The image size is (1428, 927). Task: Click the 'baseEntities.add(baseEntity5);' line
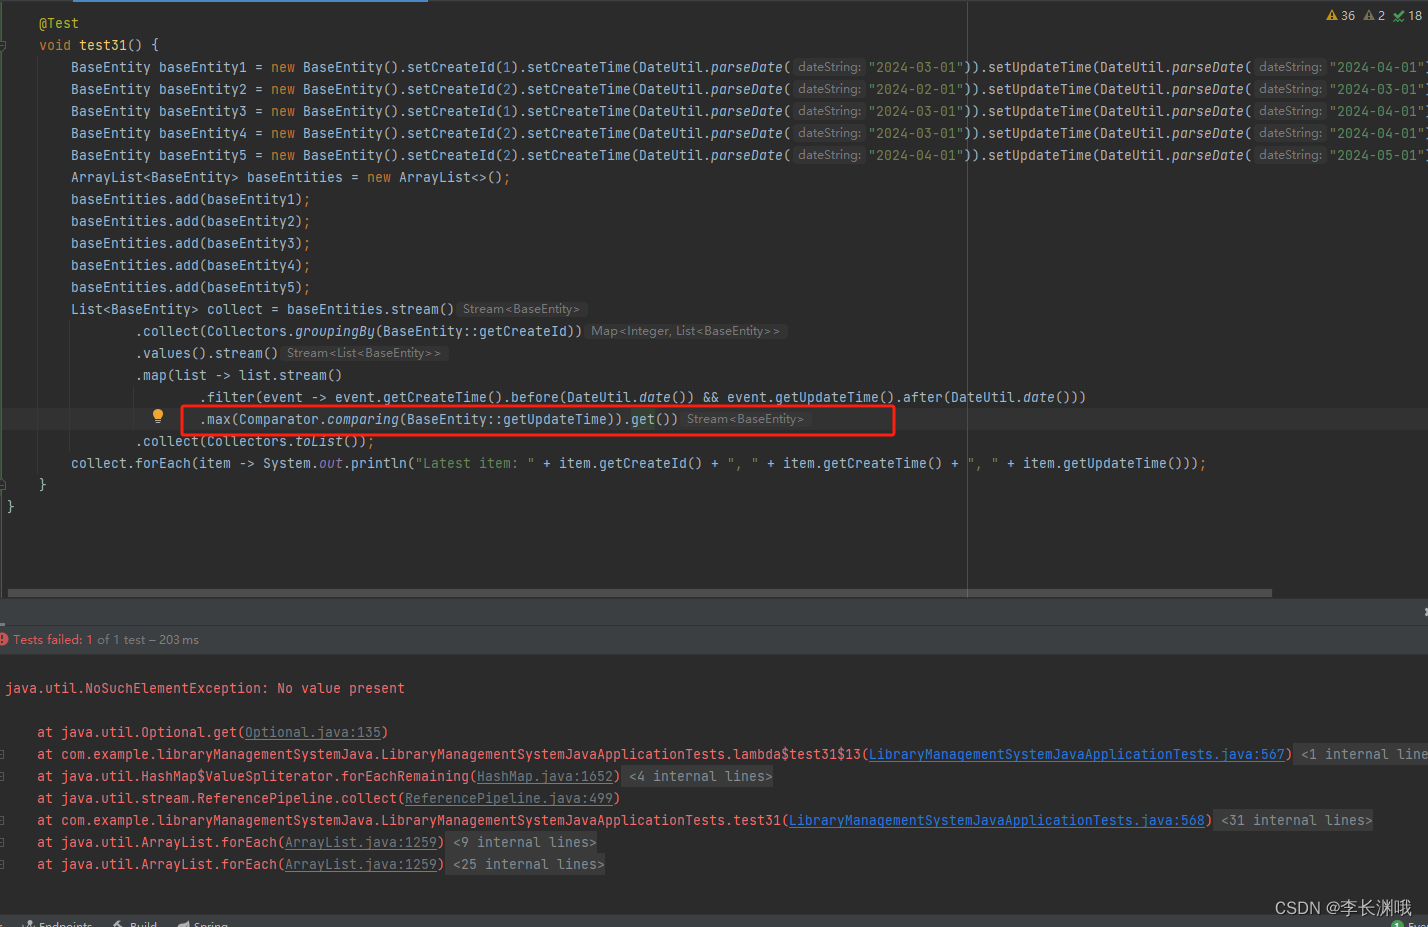191,287
